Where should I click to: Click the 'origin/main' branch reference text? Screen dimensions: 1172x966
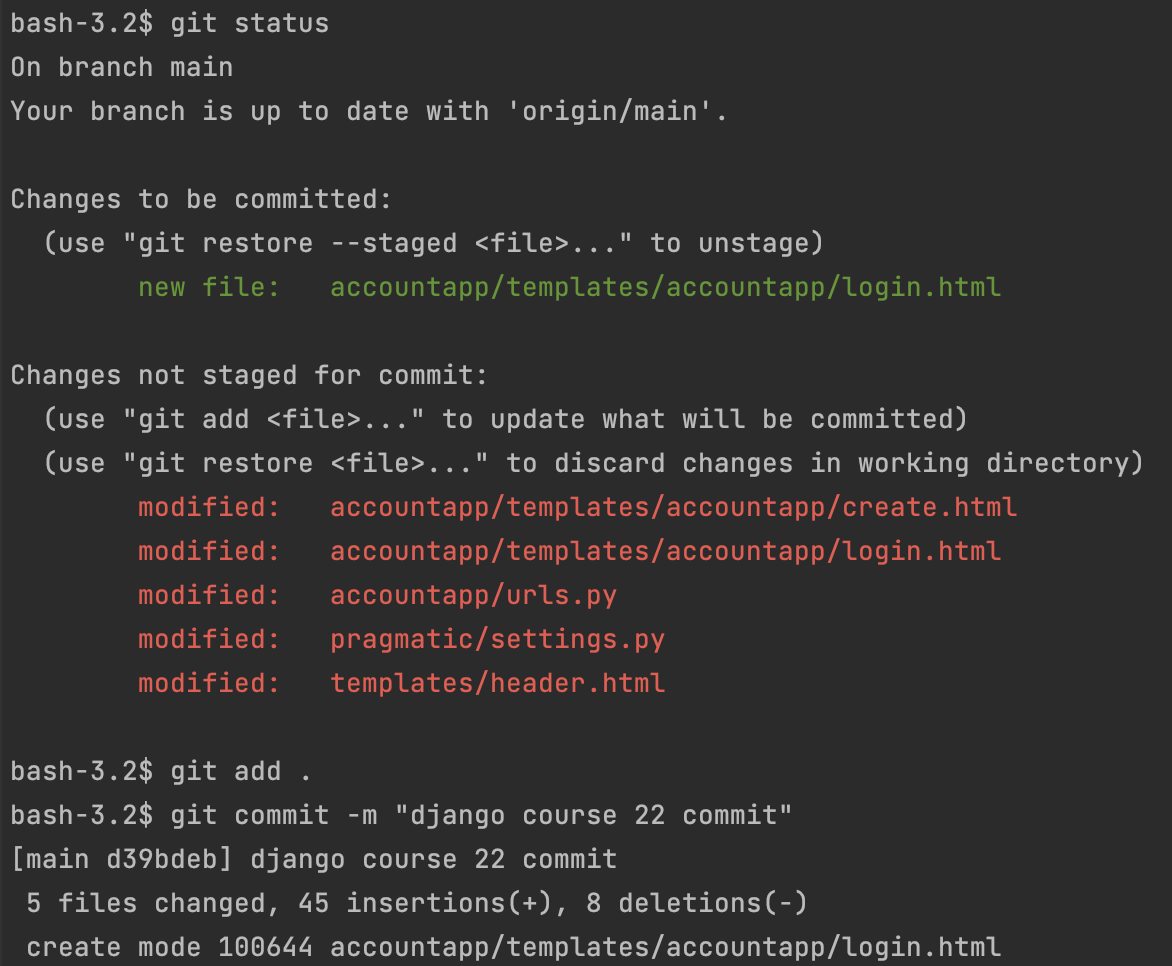pyautogui.click(x=610, y=111)
